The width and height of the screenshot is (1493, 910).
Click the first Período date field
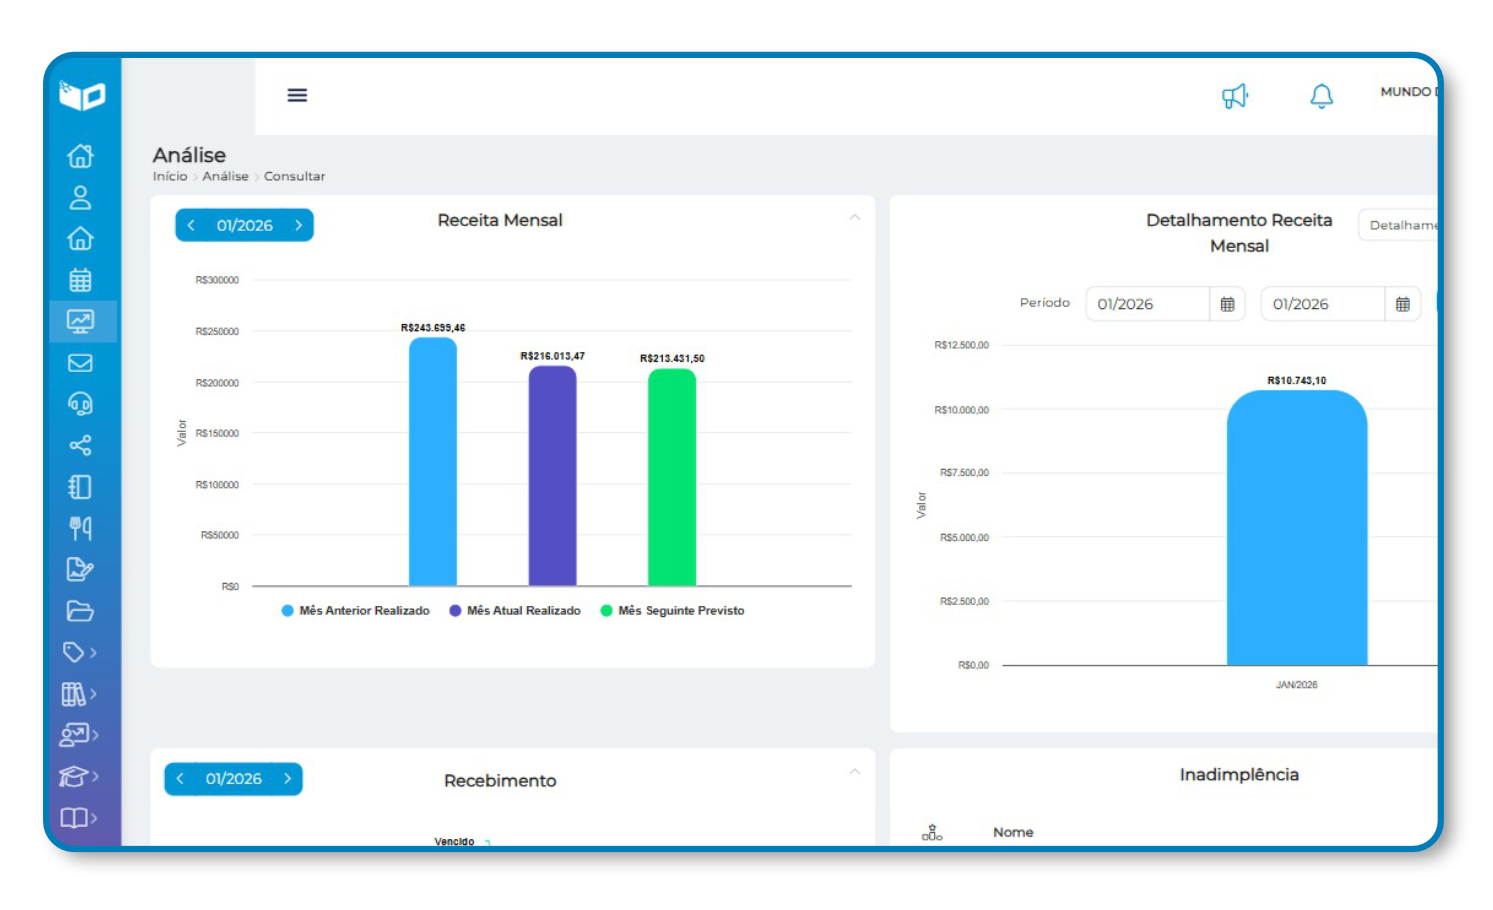tap(1146, 304)
